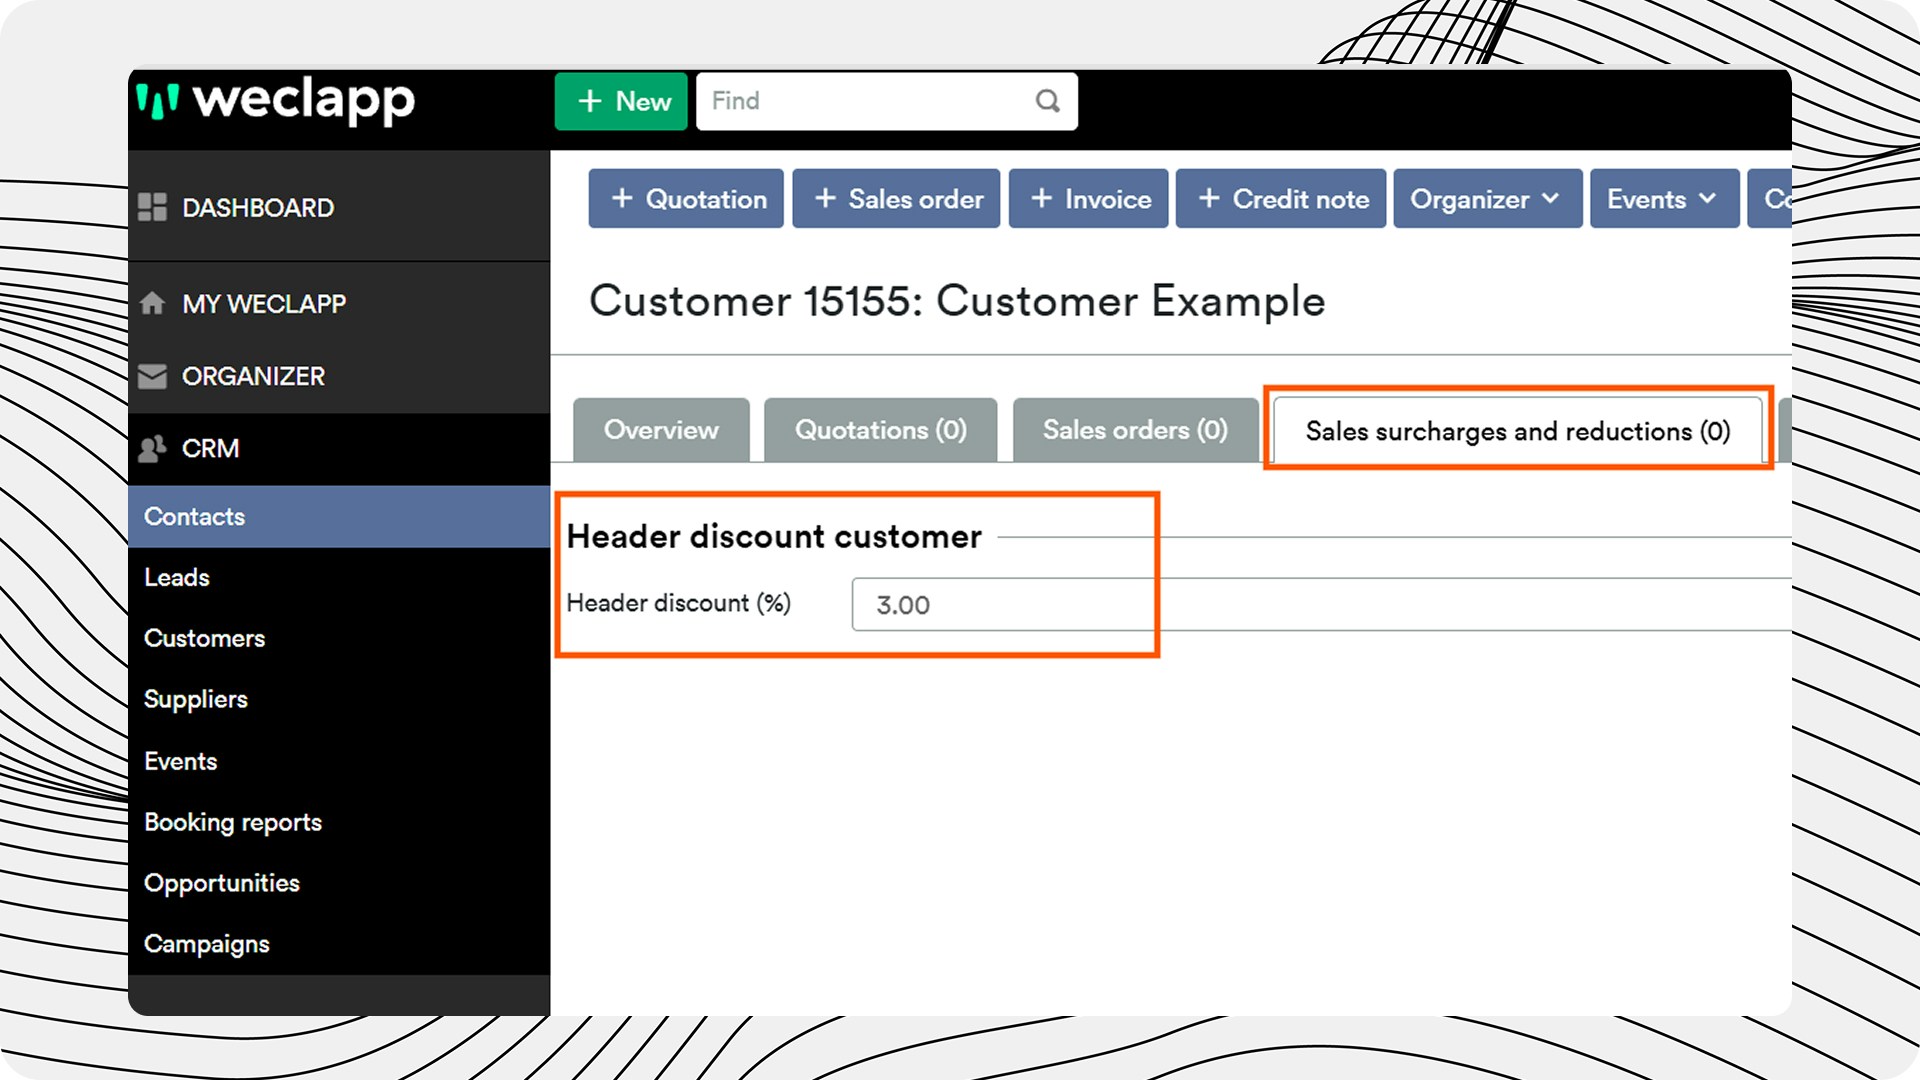Click the My Weclapp home icon
This screenshot has height=1080, width=1920.
pyautogui.click(x=152, y=303)
